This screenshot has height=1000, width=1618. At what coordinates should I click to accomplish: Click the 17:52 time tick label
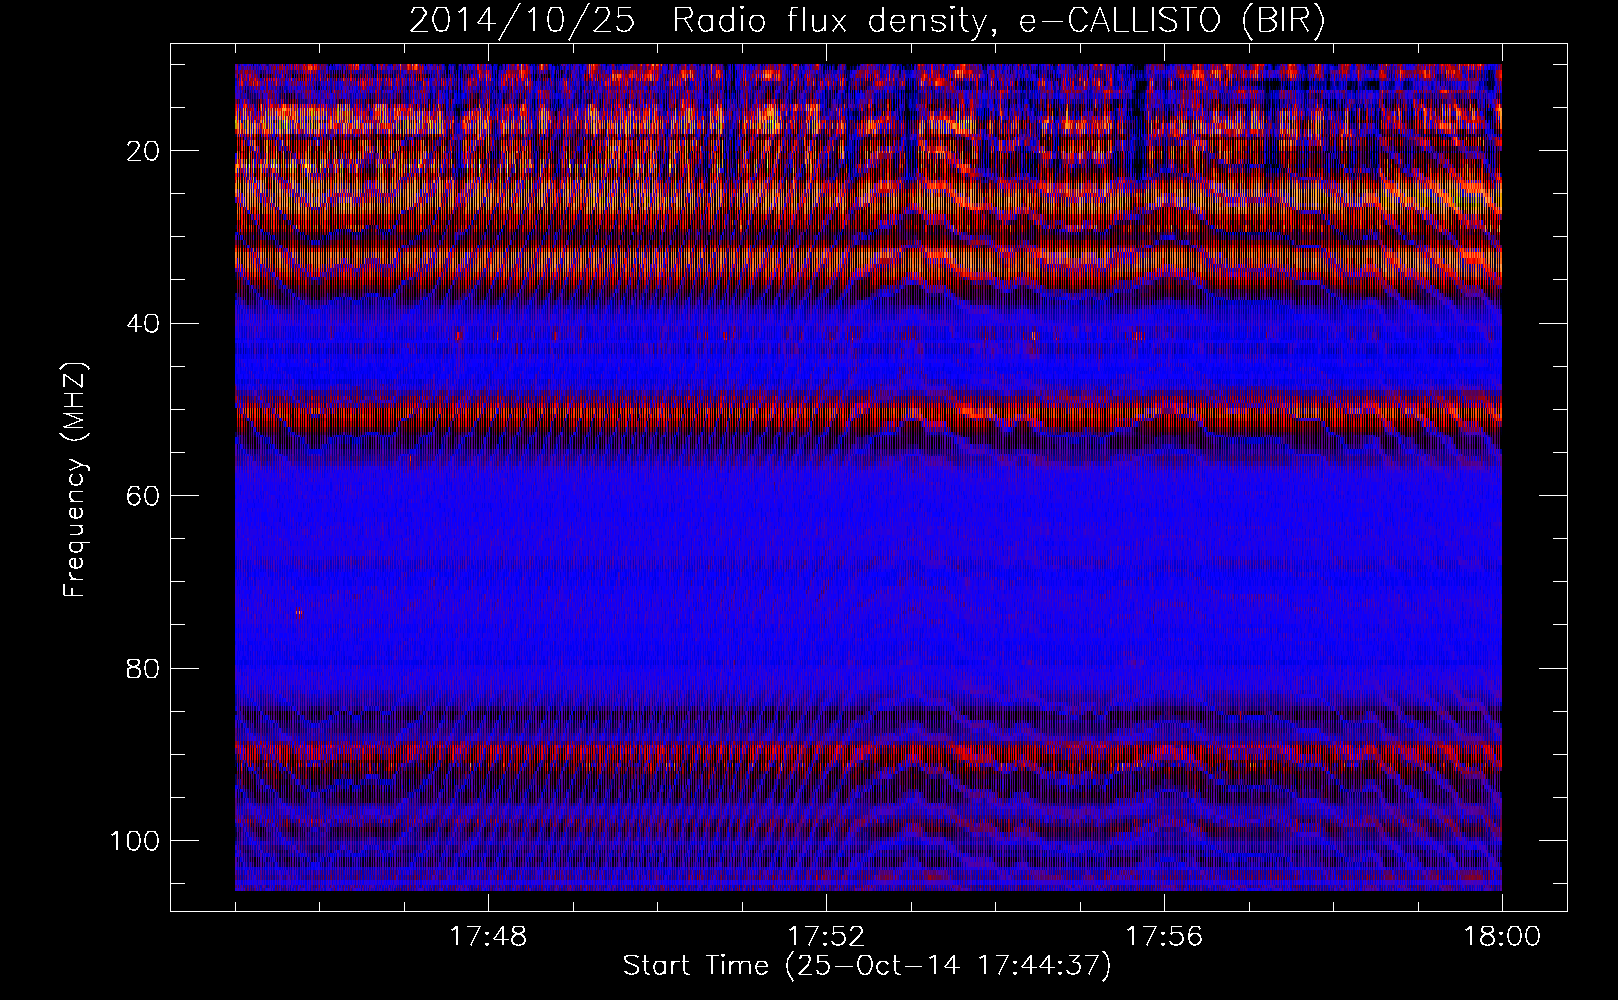[826, 937]
